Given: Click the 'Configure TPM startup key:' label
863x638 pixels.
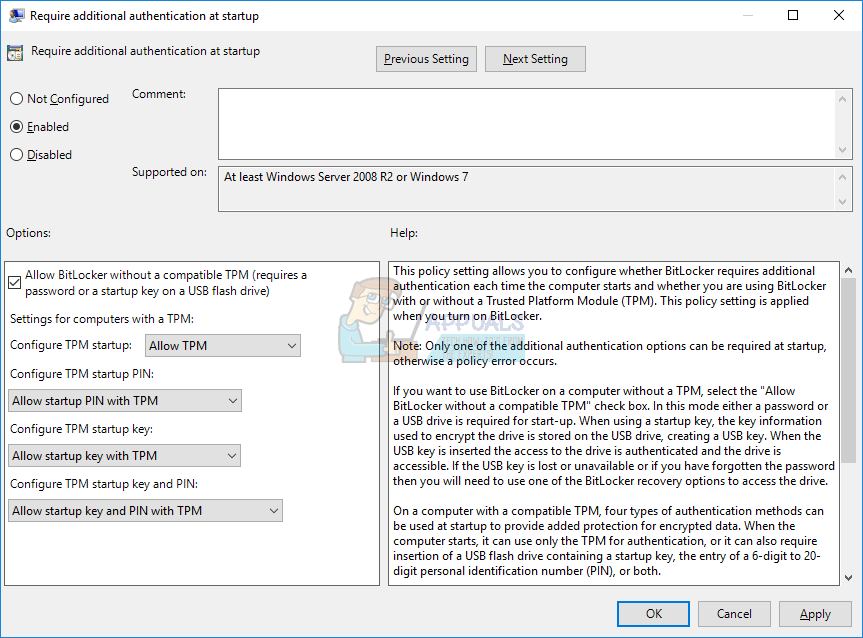Looking at the screenshot, I should pos(81,429).
